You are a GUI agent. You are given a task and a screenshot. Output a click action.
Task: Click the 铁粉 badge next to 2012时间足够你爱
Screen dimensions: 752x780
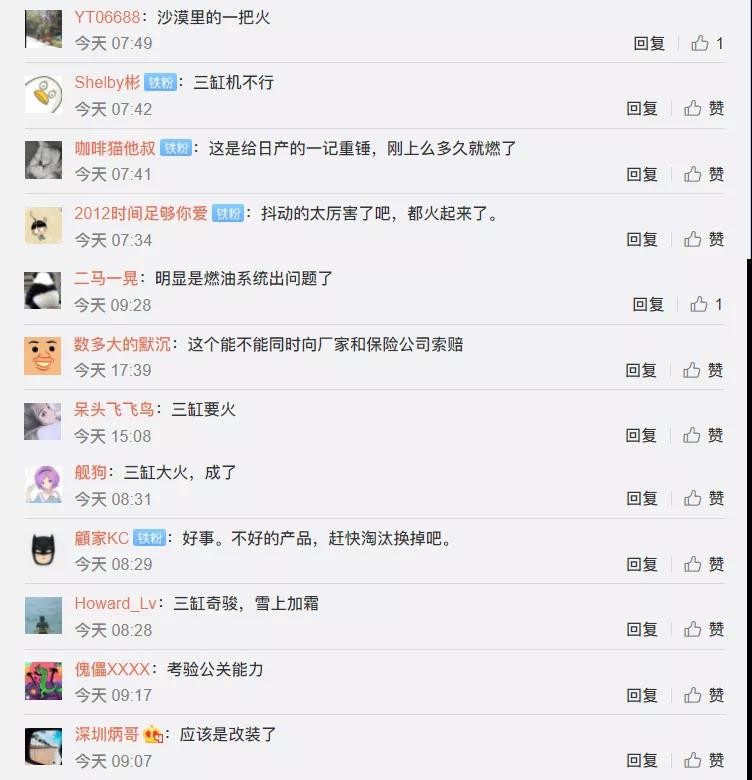228,213
